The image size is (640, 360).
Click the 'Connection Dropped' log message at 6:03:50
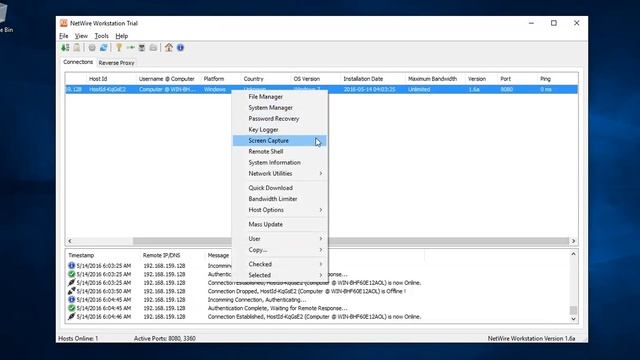(307, 291)
